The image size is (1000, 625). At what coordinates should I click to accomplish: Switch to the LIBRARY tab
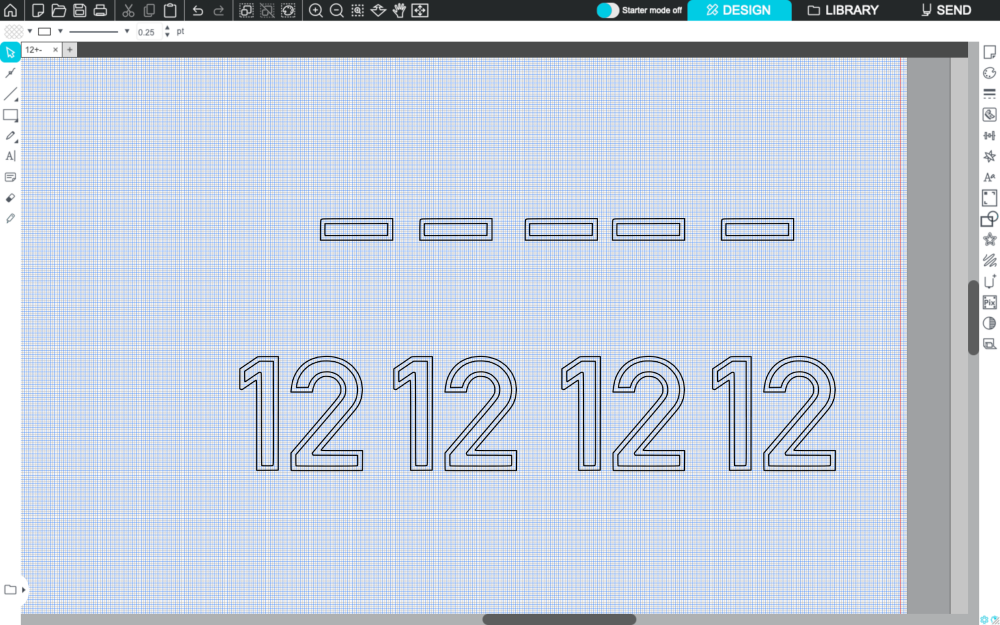(x=843, y=10)
